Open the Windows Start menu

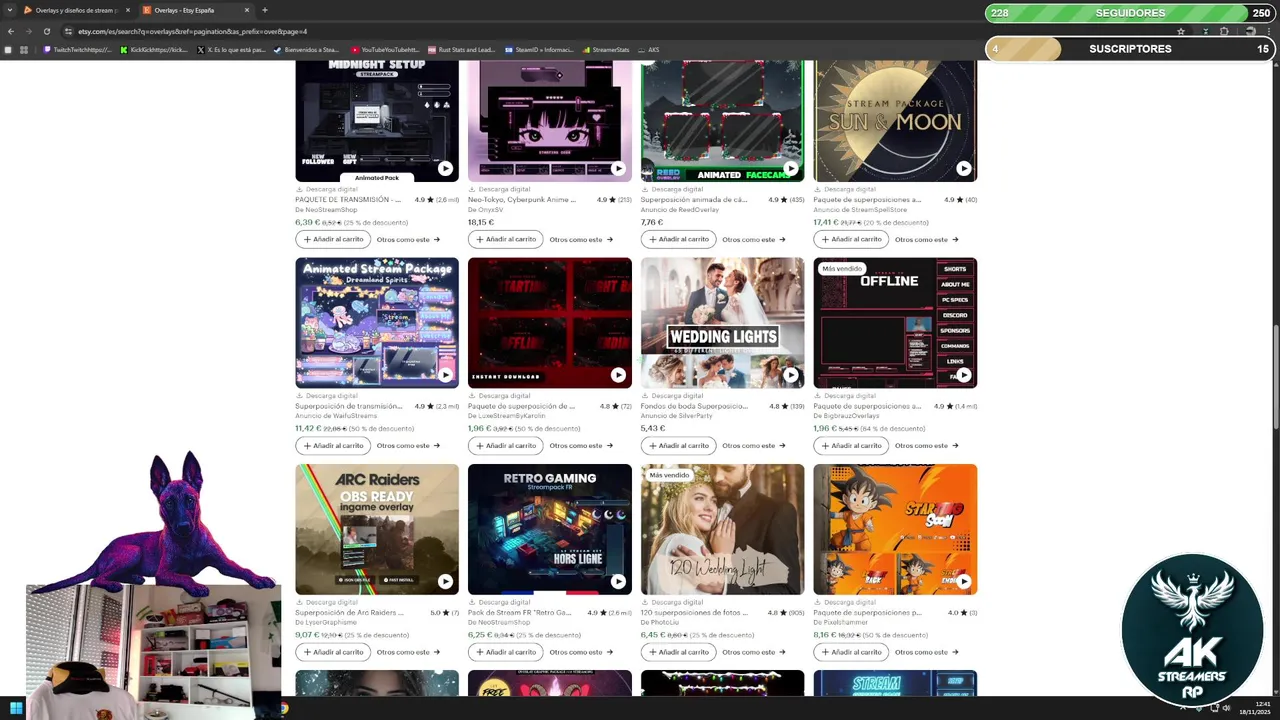(16, 708)
